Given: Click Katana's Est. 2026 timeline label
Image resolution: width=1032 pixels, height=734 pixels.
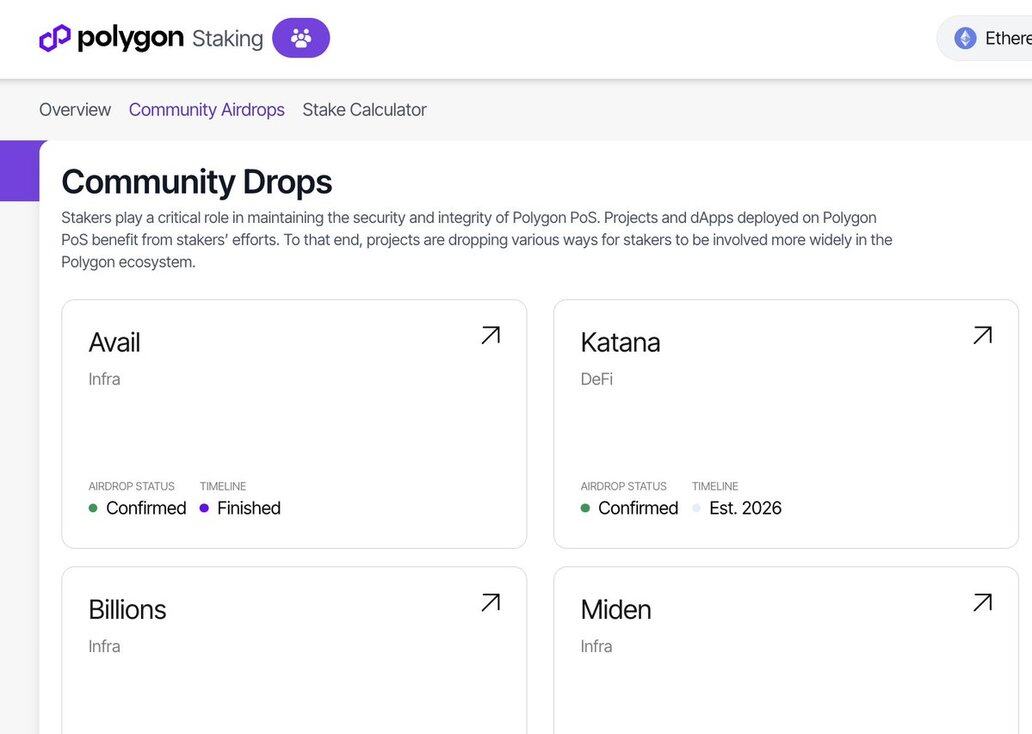Looking at the screenshot, I should coord(745,508).
